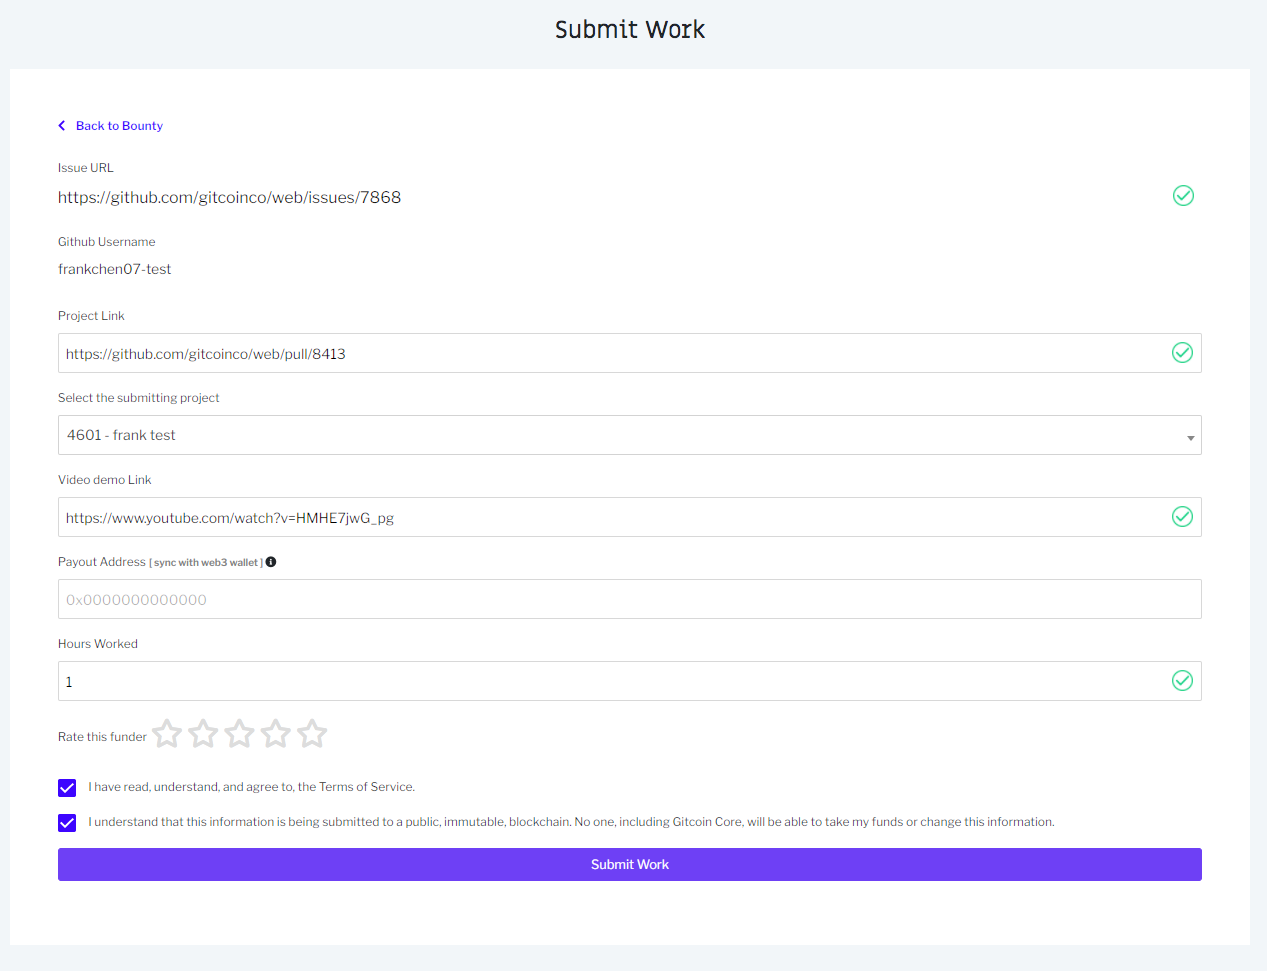Click the Submit Work page heading

click(x=630, y=30)
